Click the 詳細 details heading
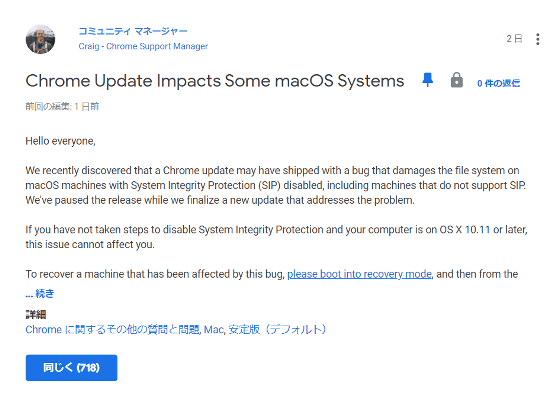 tap(36, 314)
